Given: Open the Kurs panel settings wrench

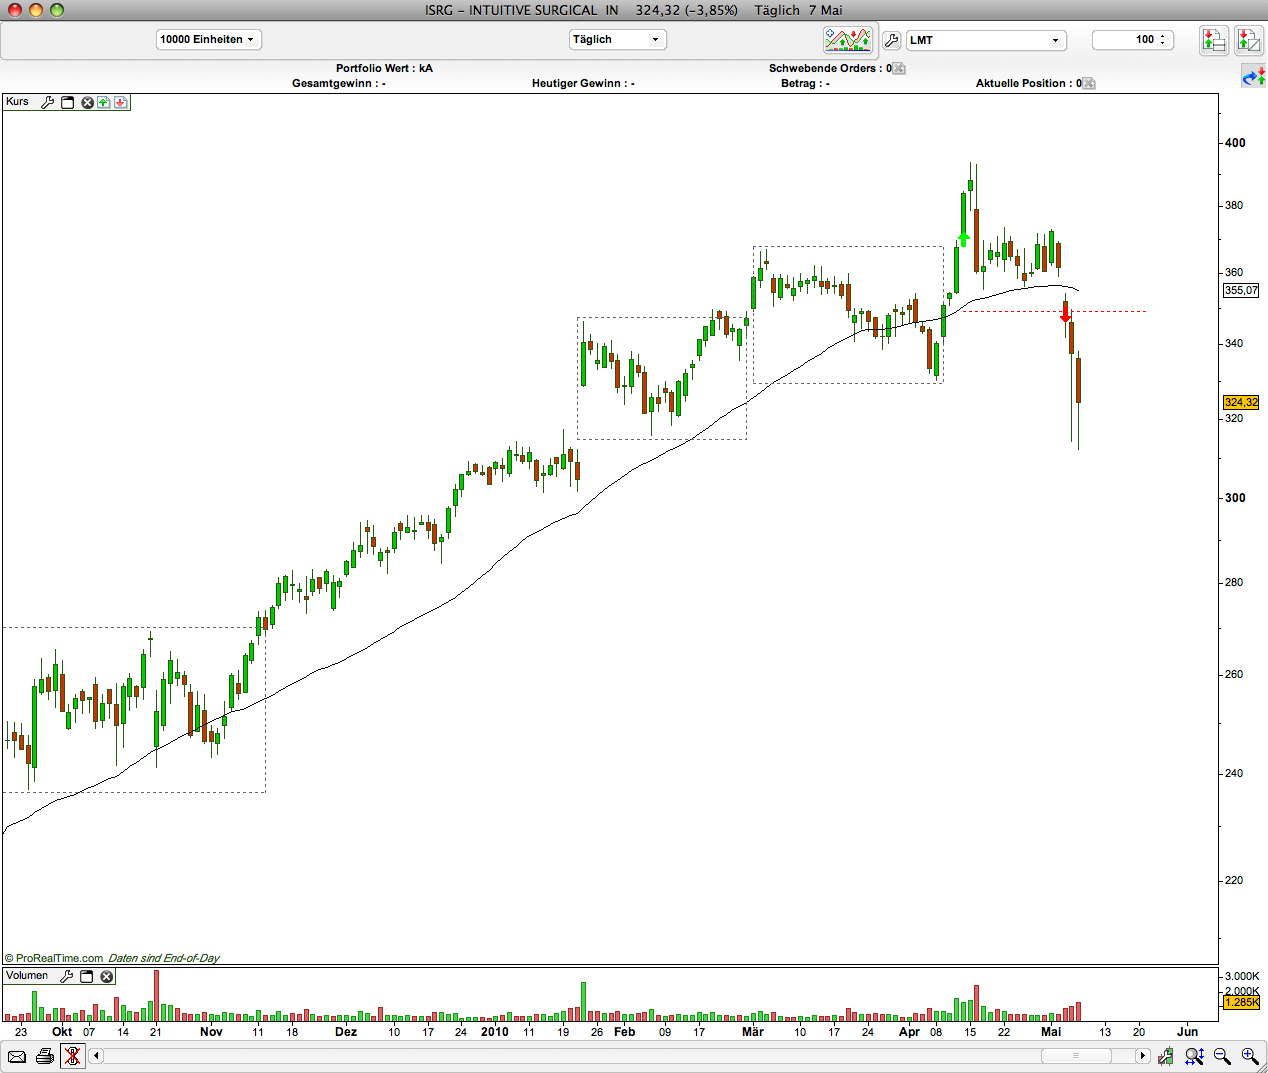Looking at the screenshot, I should pyautogui.click(x=47, y=102).
